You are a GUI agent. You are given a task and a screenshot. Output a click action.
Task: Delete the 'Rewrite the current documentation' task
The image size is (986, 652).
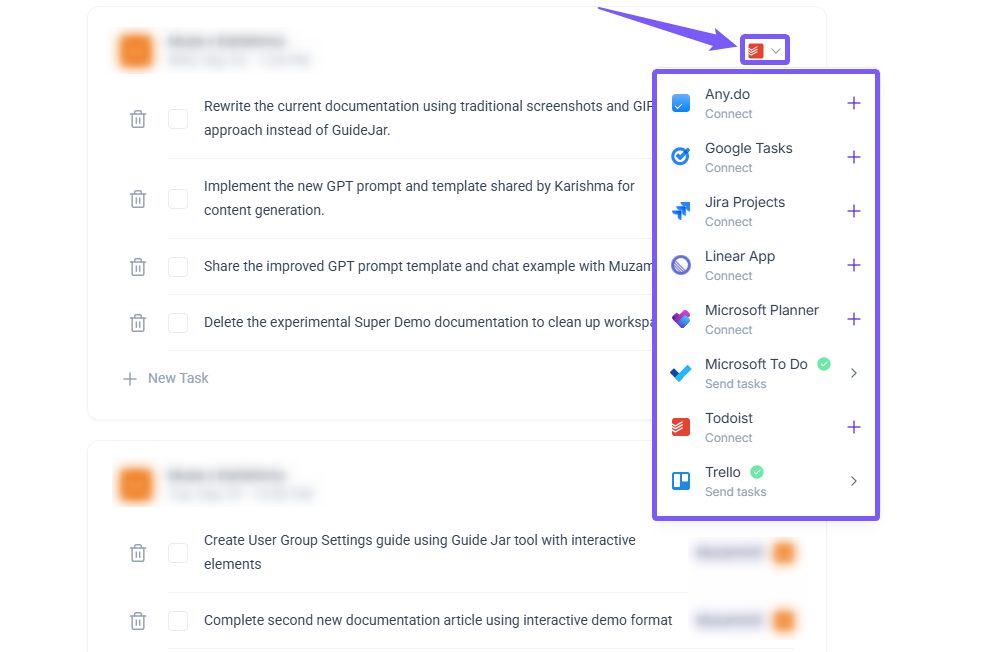click(138, 119)
